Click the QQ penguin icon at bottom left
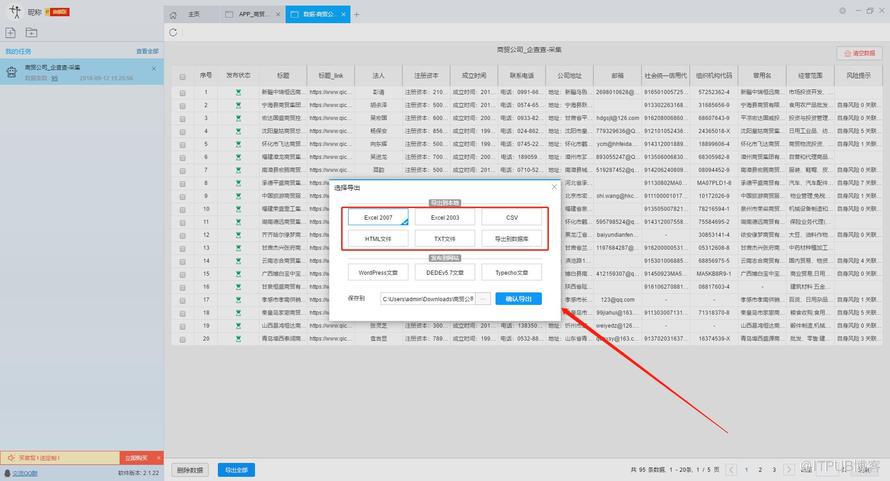Viewport: 890px width, 481px height. [x=7, y=473]
